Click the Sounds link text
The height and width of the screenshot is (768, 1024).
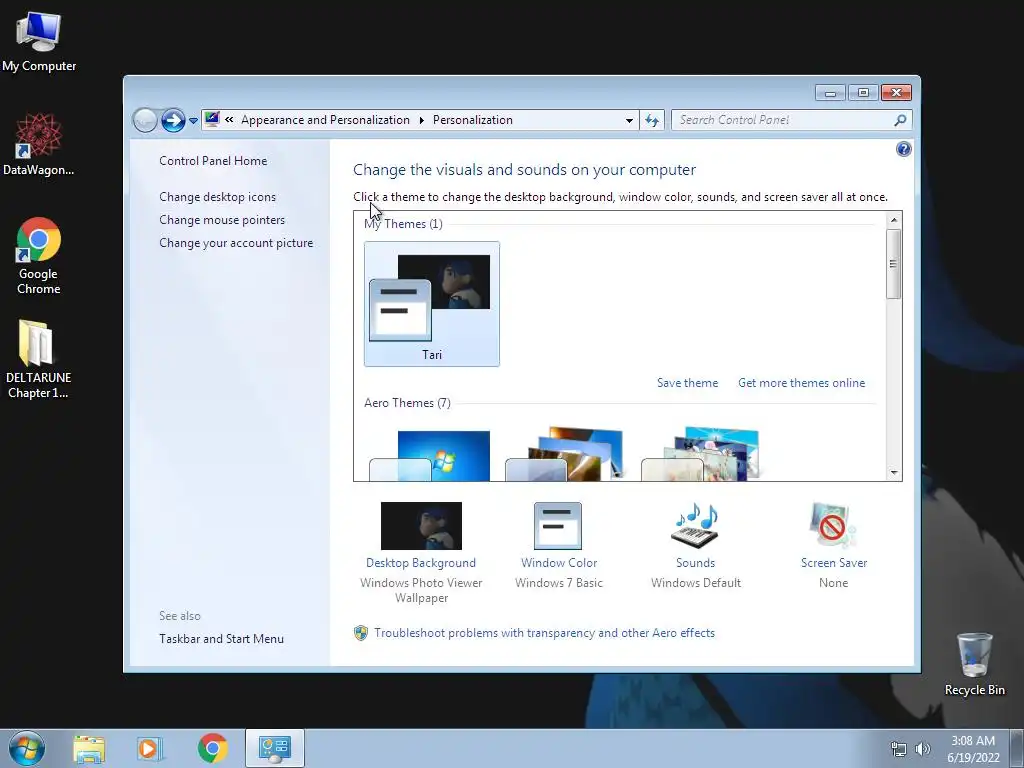(x=696, y=563)
